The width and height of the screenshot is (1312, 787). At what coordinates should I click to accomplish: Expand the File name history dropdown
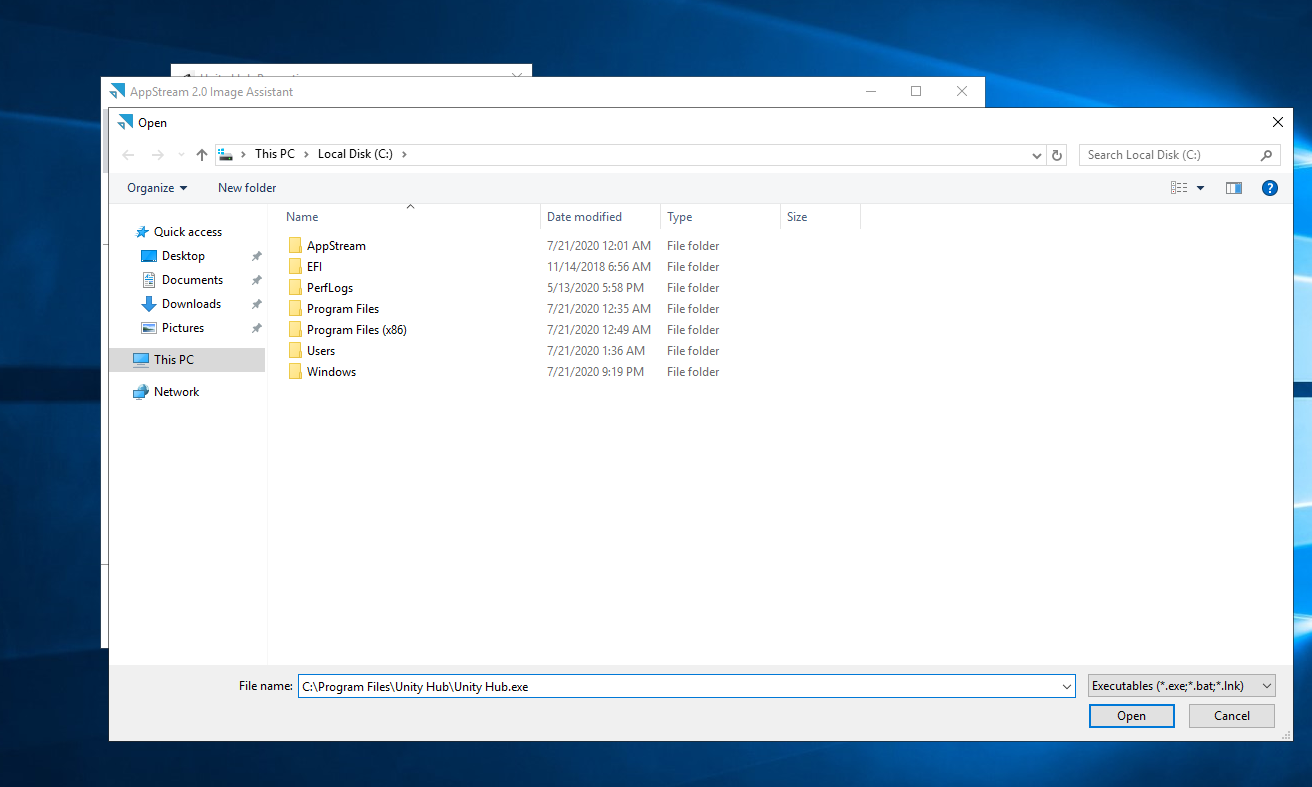point(1065,686)
